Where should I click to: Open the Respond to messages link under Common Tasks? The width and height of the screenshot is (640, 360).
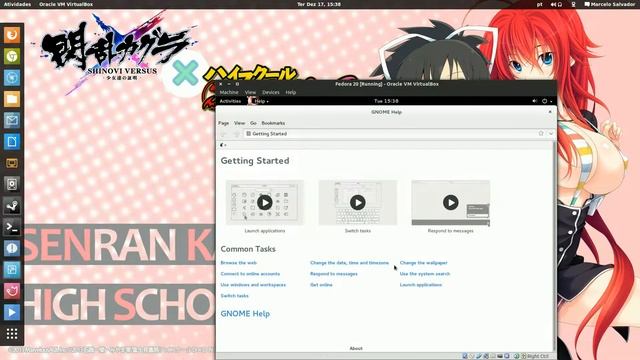click(334, 274)
